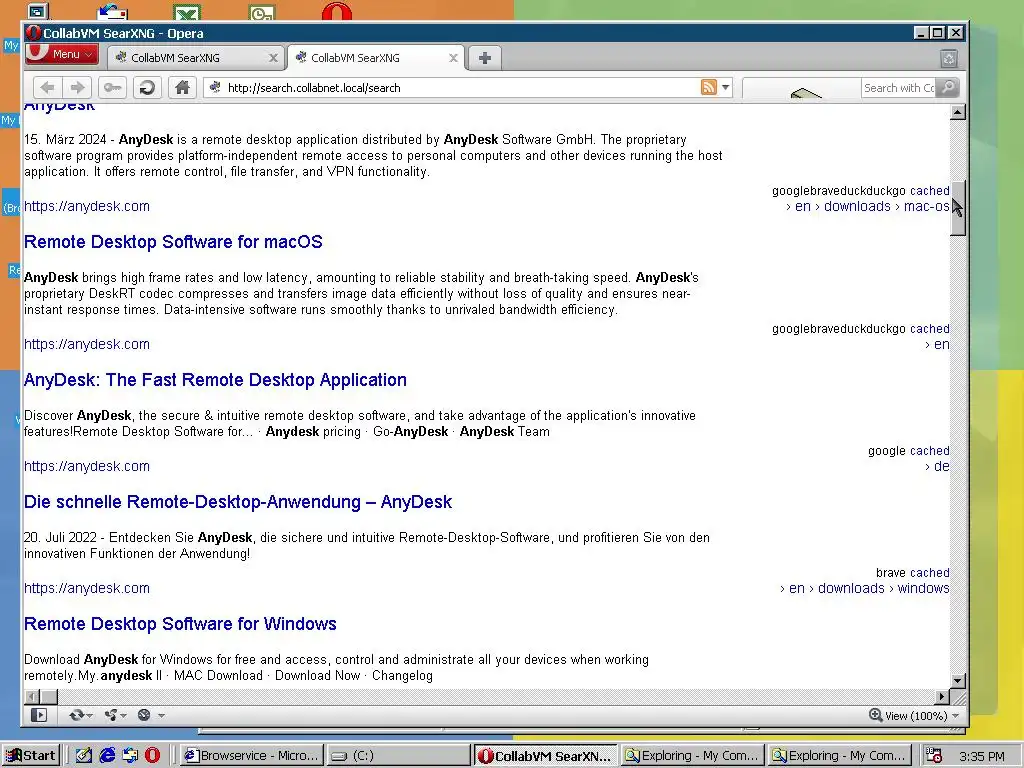Click the notepad quick launch icon
1024x768 pixels.
pos(84,756)
